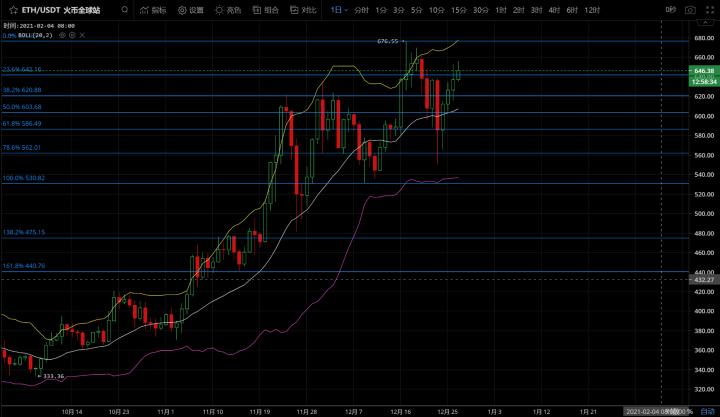The height and width of the screenshot is (417, 720).
Task: Expand the 1日 interval dropdown
Action: pyautogui.click(x=339, y=10)
